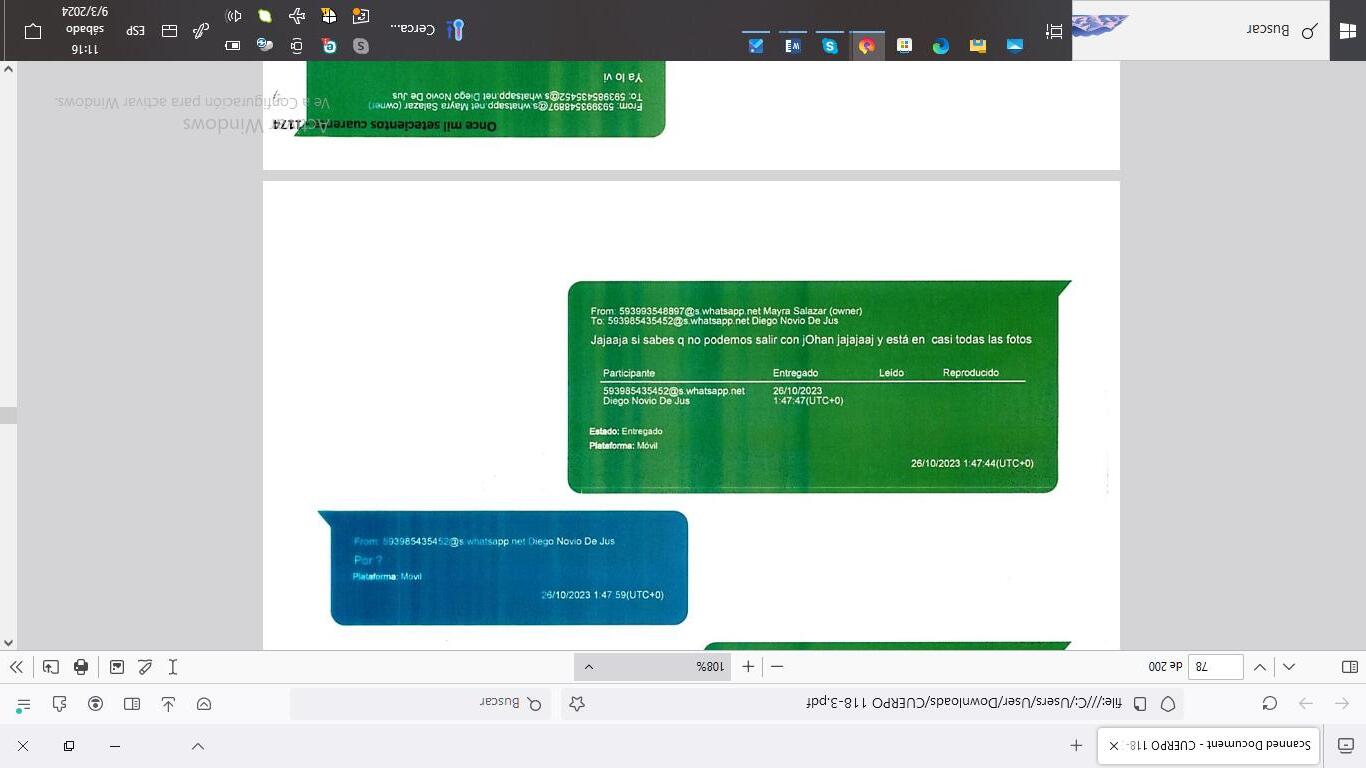
Task: Bookmark this page with the star icon
Action: tap(577, 704)
